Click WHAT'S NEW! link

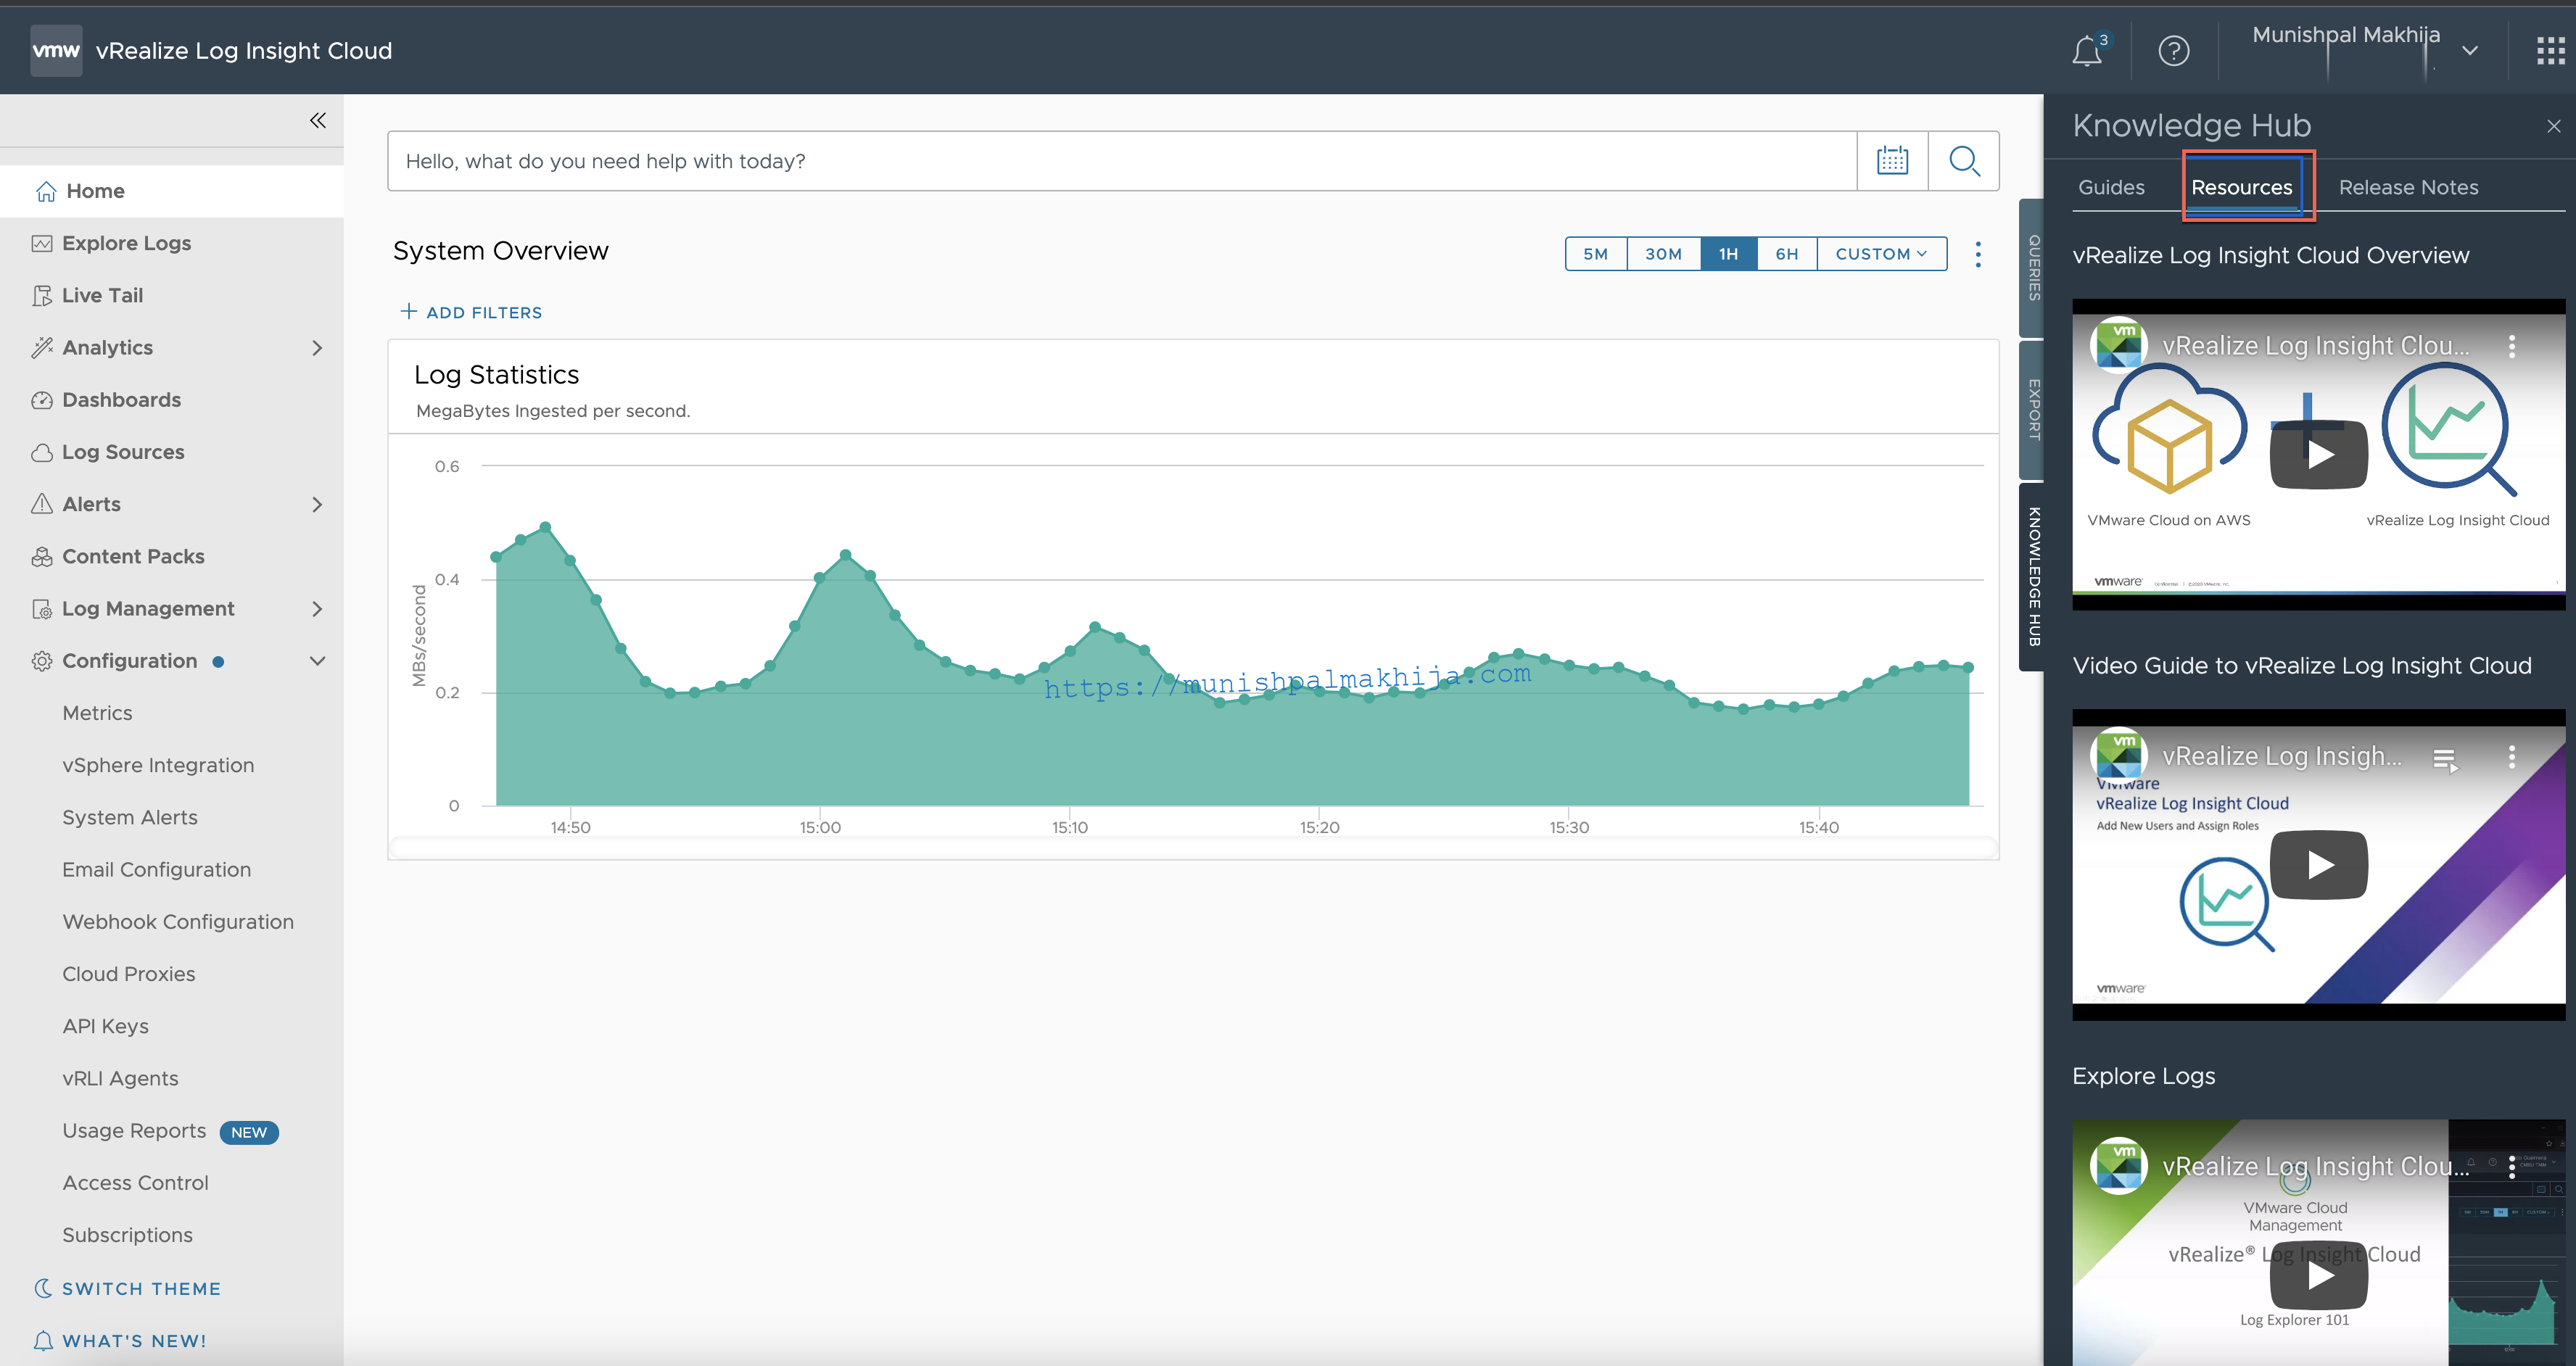[134, 1341]
